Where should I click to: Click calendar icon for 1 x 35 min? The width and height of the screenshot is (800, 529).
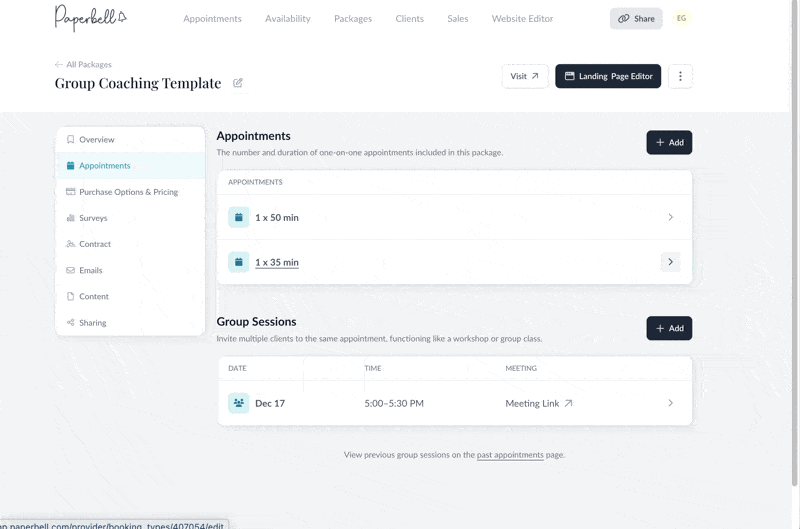(x=239, y=262)
